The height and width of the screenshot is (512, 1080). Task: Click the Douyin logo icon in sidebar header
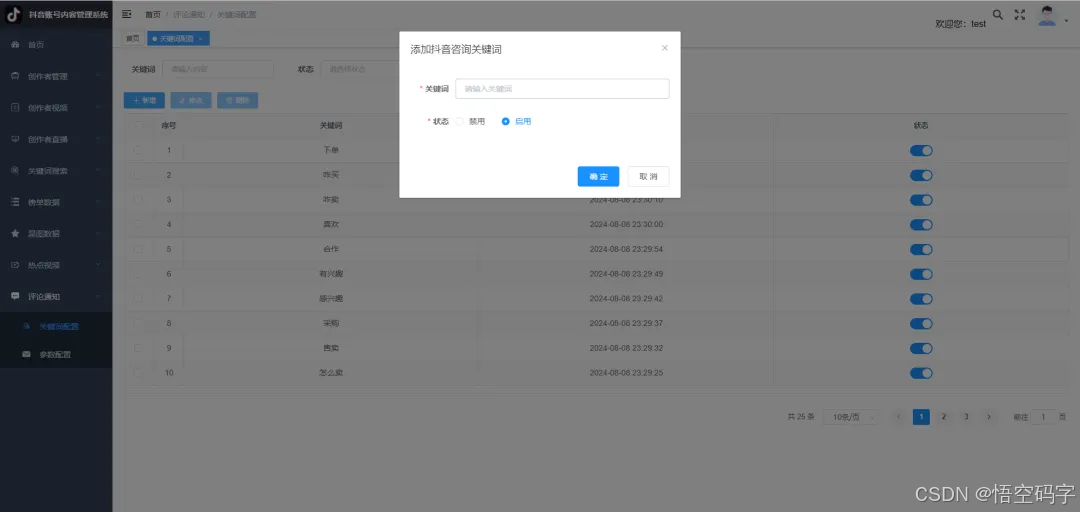pos(14,14)
